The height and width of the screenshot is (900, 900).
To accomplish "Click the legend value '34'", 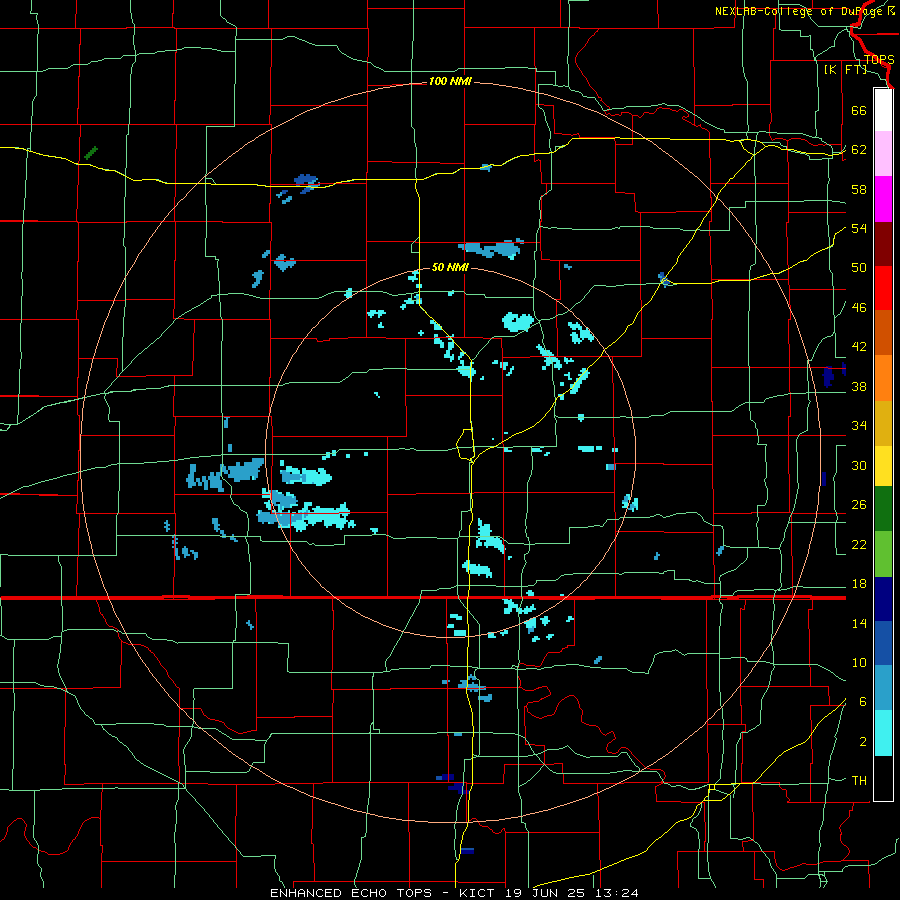I will [x=859, y=426].
